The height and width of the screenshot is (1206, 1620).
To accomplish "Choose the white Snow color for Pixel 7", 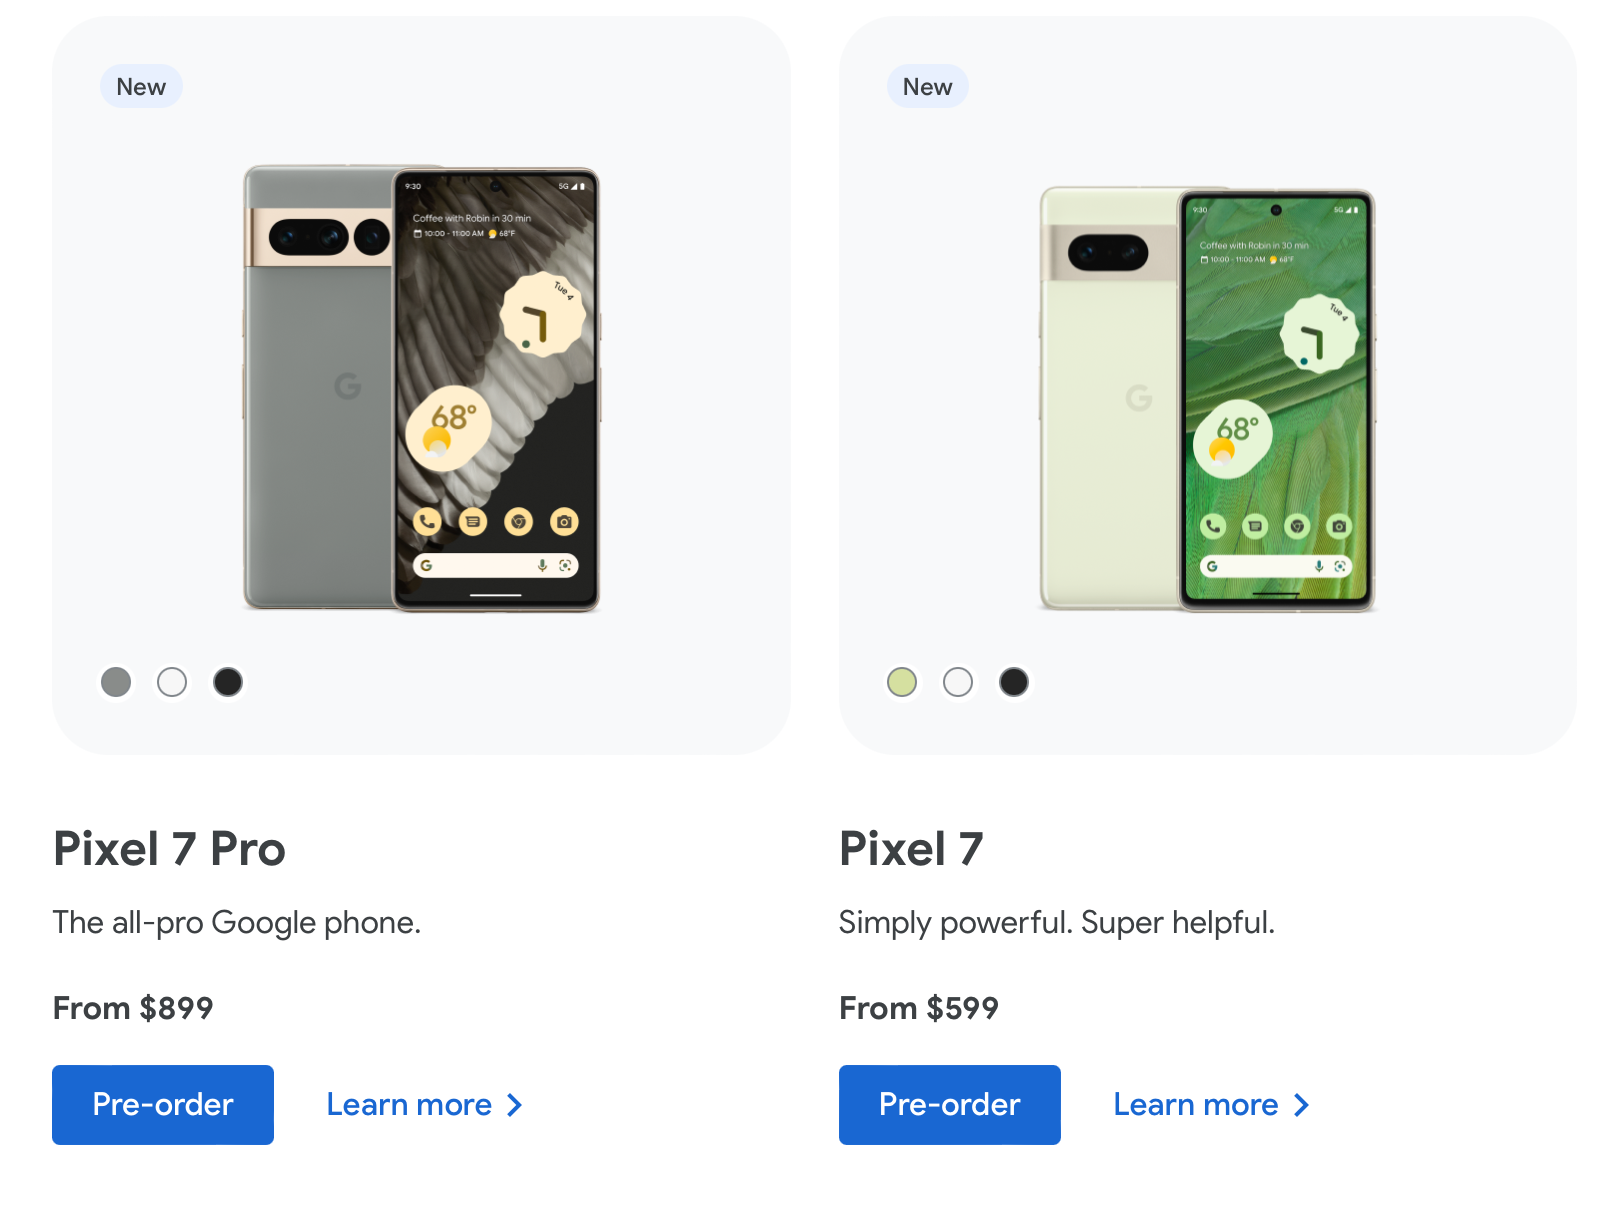I will pyautogui.click(x=958, y=682).
